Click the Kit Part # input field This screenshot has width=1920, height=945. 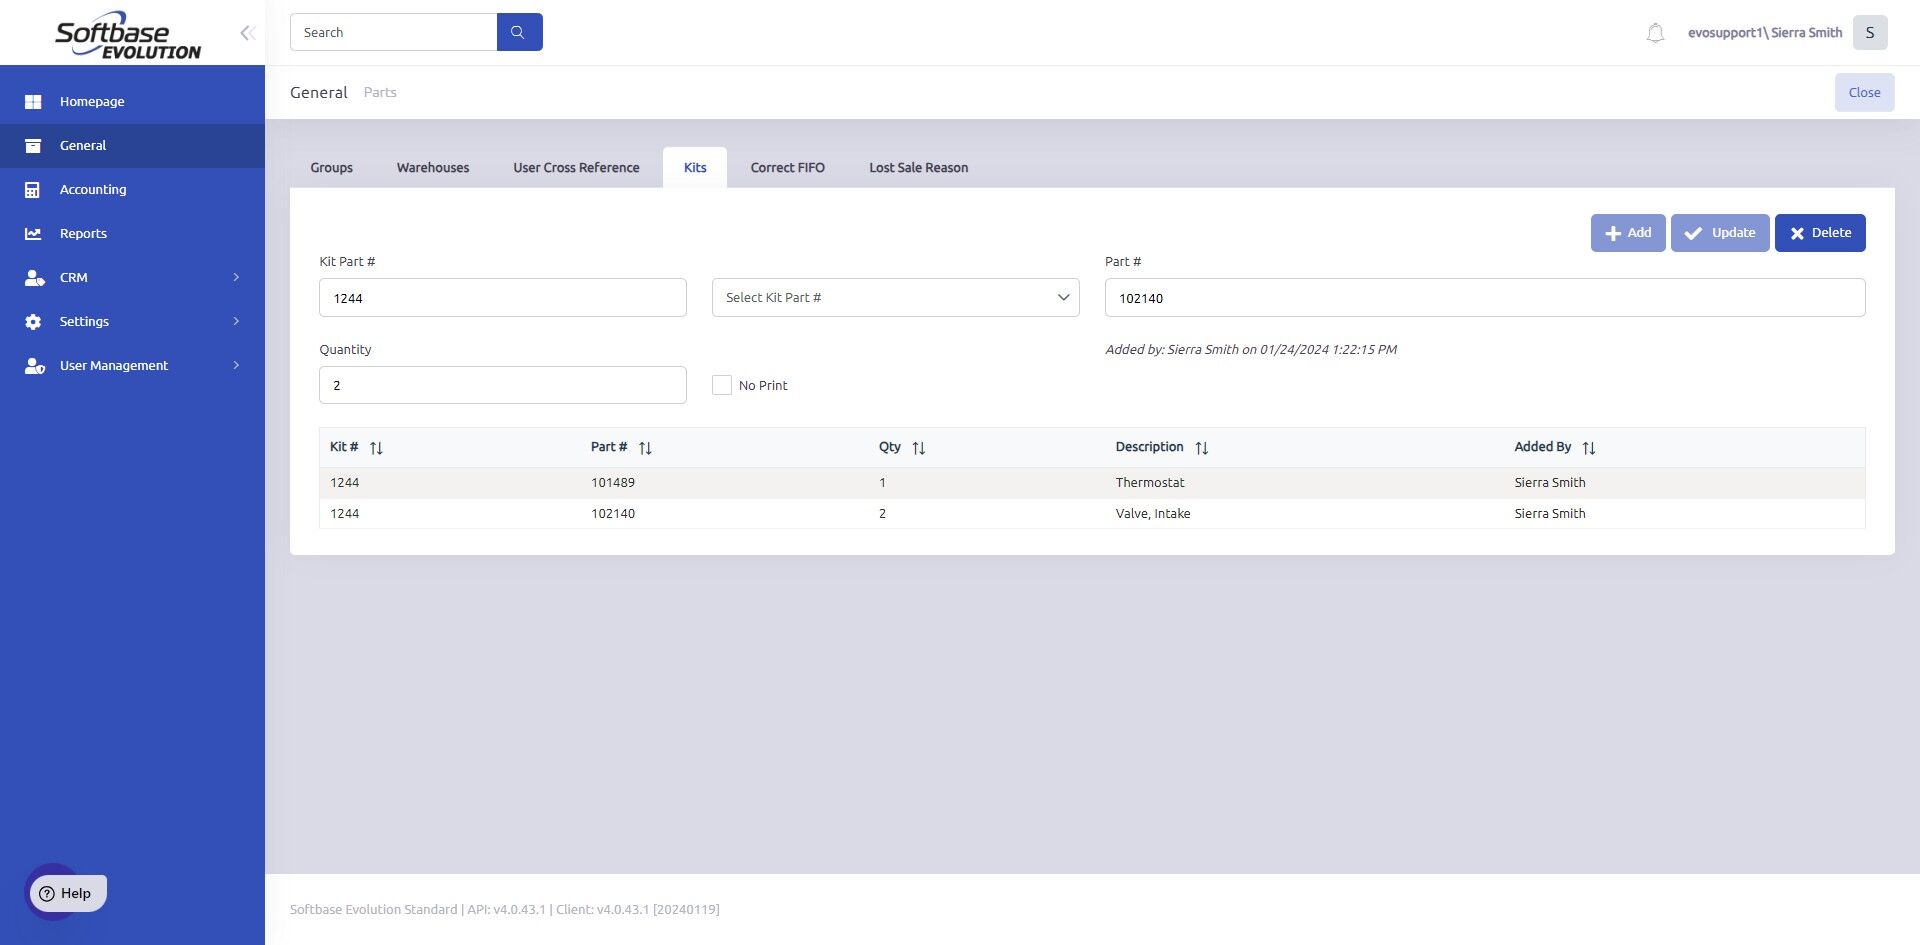[x=503, y=298]
